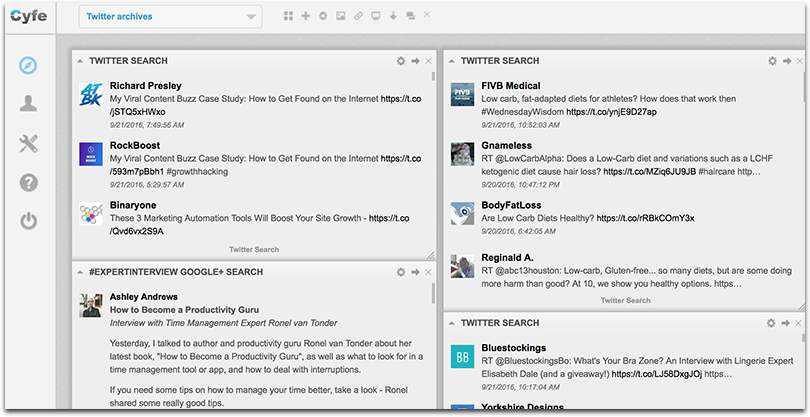
Task: Open the RockBoost tweet author name
Action: point(135,146)
